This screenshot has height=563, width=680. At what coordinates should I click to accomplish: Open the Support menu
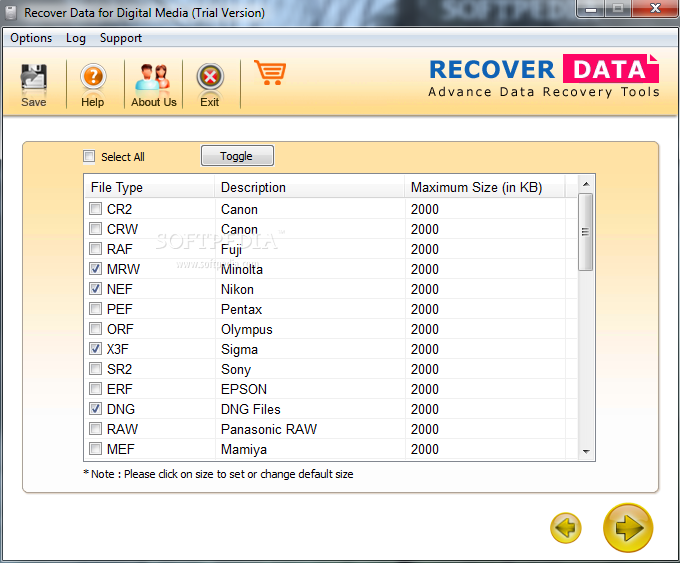click(x=121, y=38)
